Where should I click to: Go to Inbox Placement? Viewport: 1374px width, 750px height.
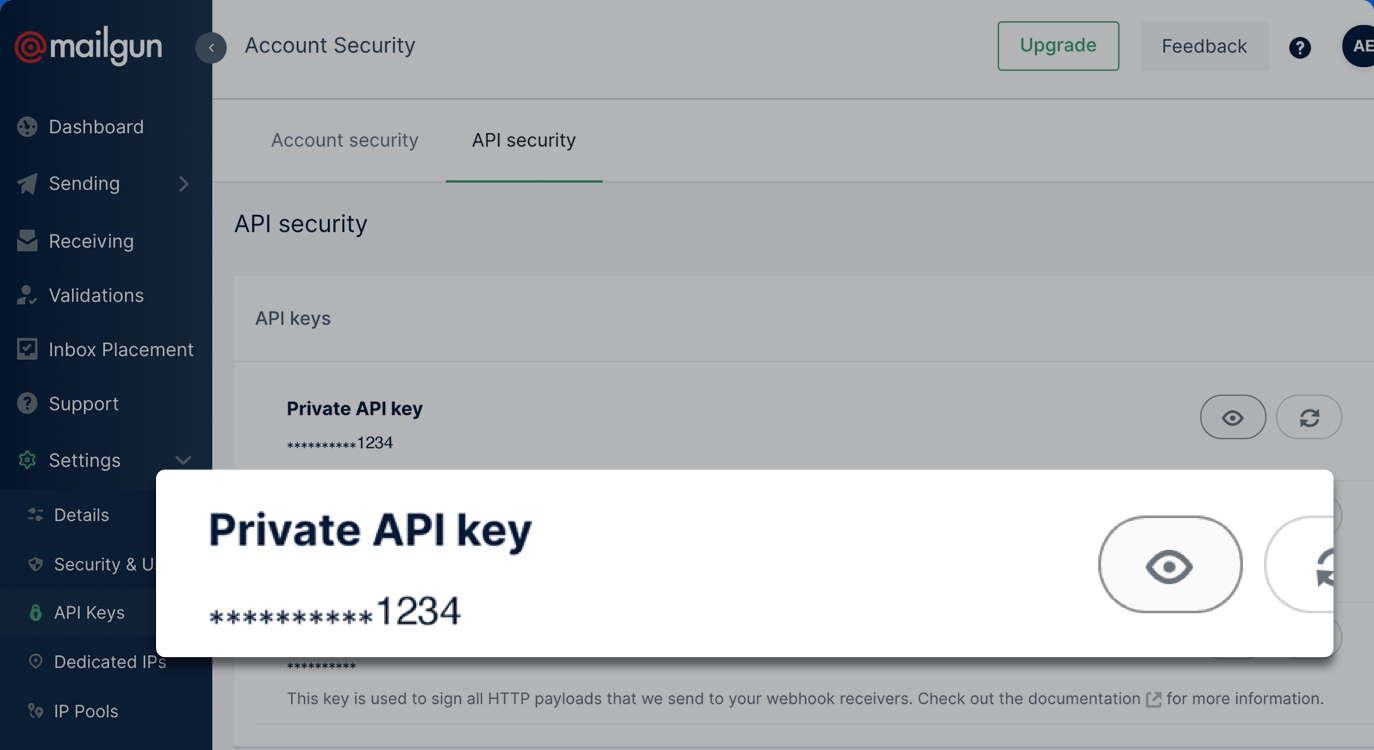120,349
